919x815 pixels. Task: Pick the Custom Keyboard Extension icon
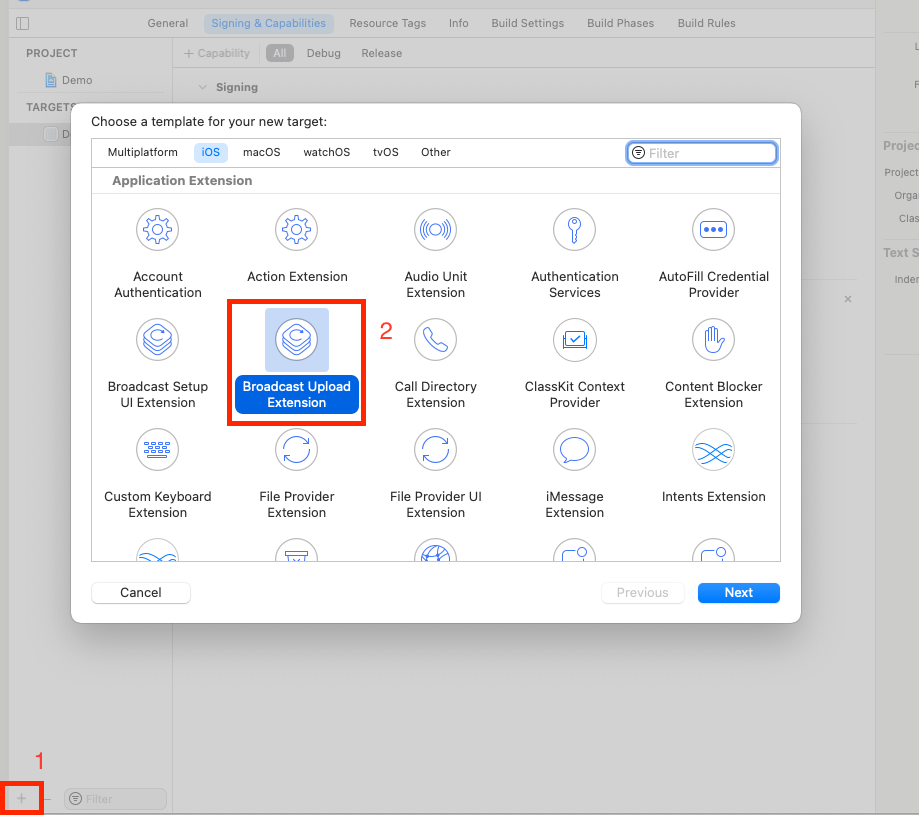(158, 449)
